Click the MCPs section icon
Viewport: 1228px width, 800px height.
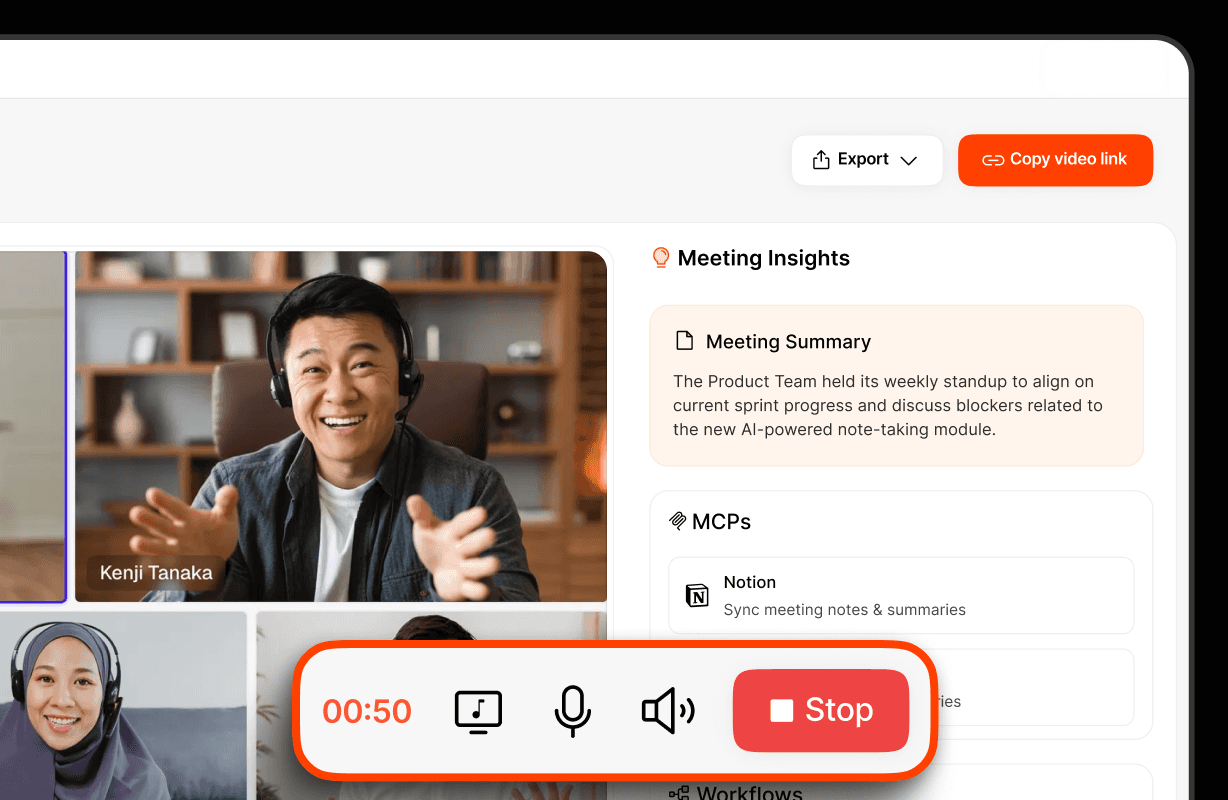(678, 521)
